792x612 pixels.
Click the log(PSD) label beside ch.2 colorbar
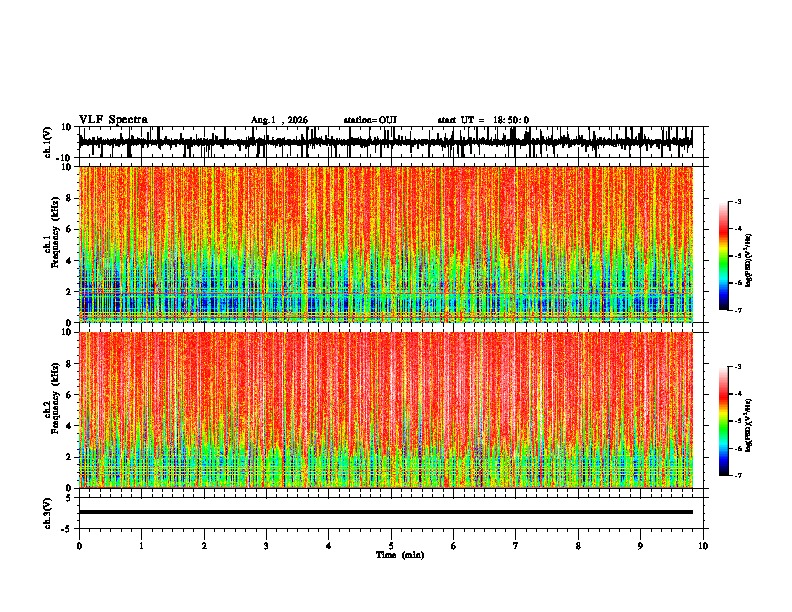pos(749,425)
